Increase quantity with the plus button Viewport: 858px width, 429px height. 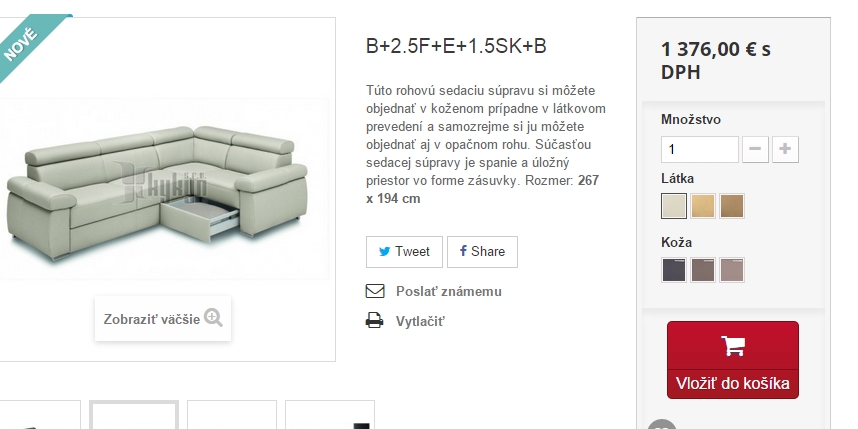click(785, 149)
